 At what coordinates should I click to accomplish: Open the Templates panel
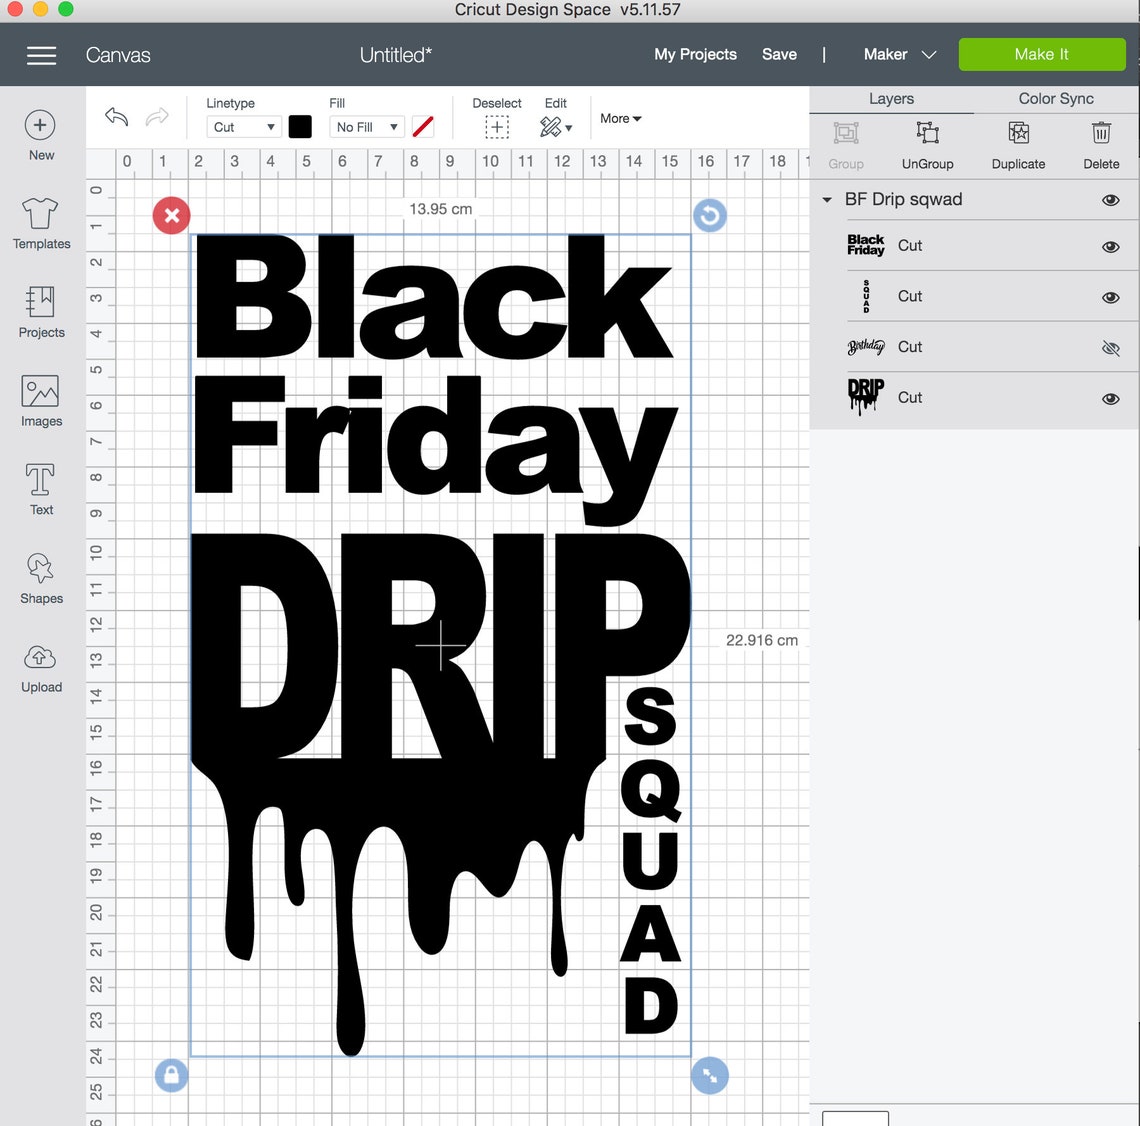pos(40,223)
